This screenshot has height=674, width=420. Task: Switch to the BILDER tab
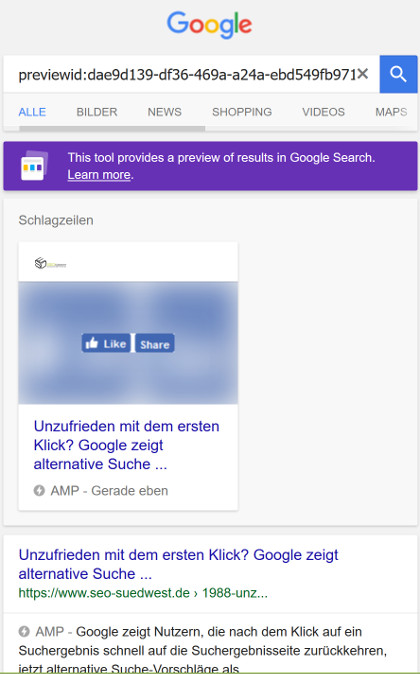click(97, 112)
